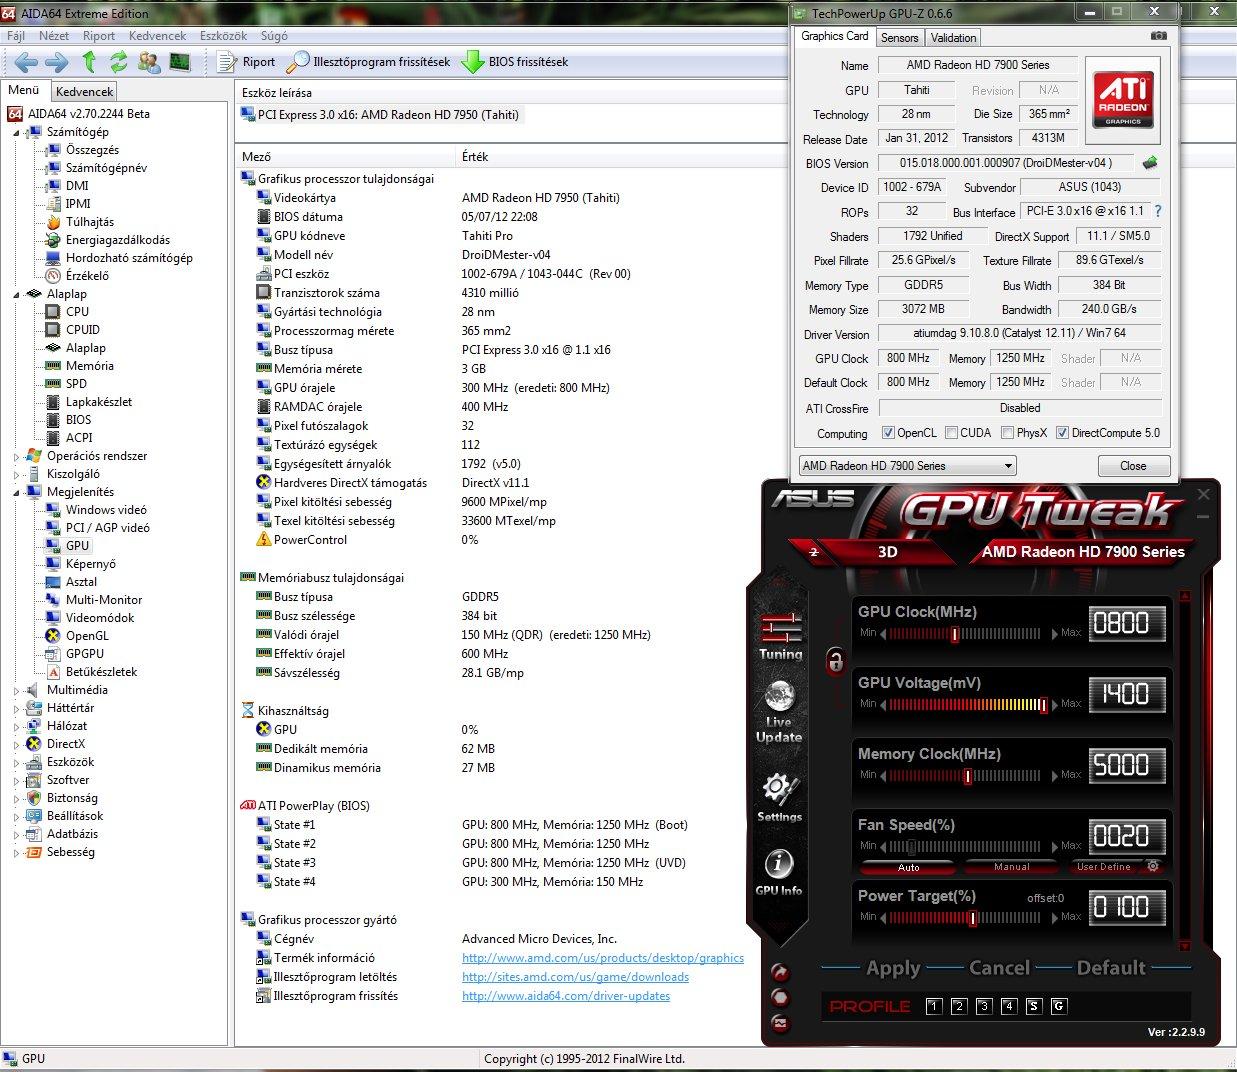The height and width of the screenshot is (1072, 1237).
Task: Select GPGPU in the AIDA64 tree
Action: coord(84,654)
